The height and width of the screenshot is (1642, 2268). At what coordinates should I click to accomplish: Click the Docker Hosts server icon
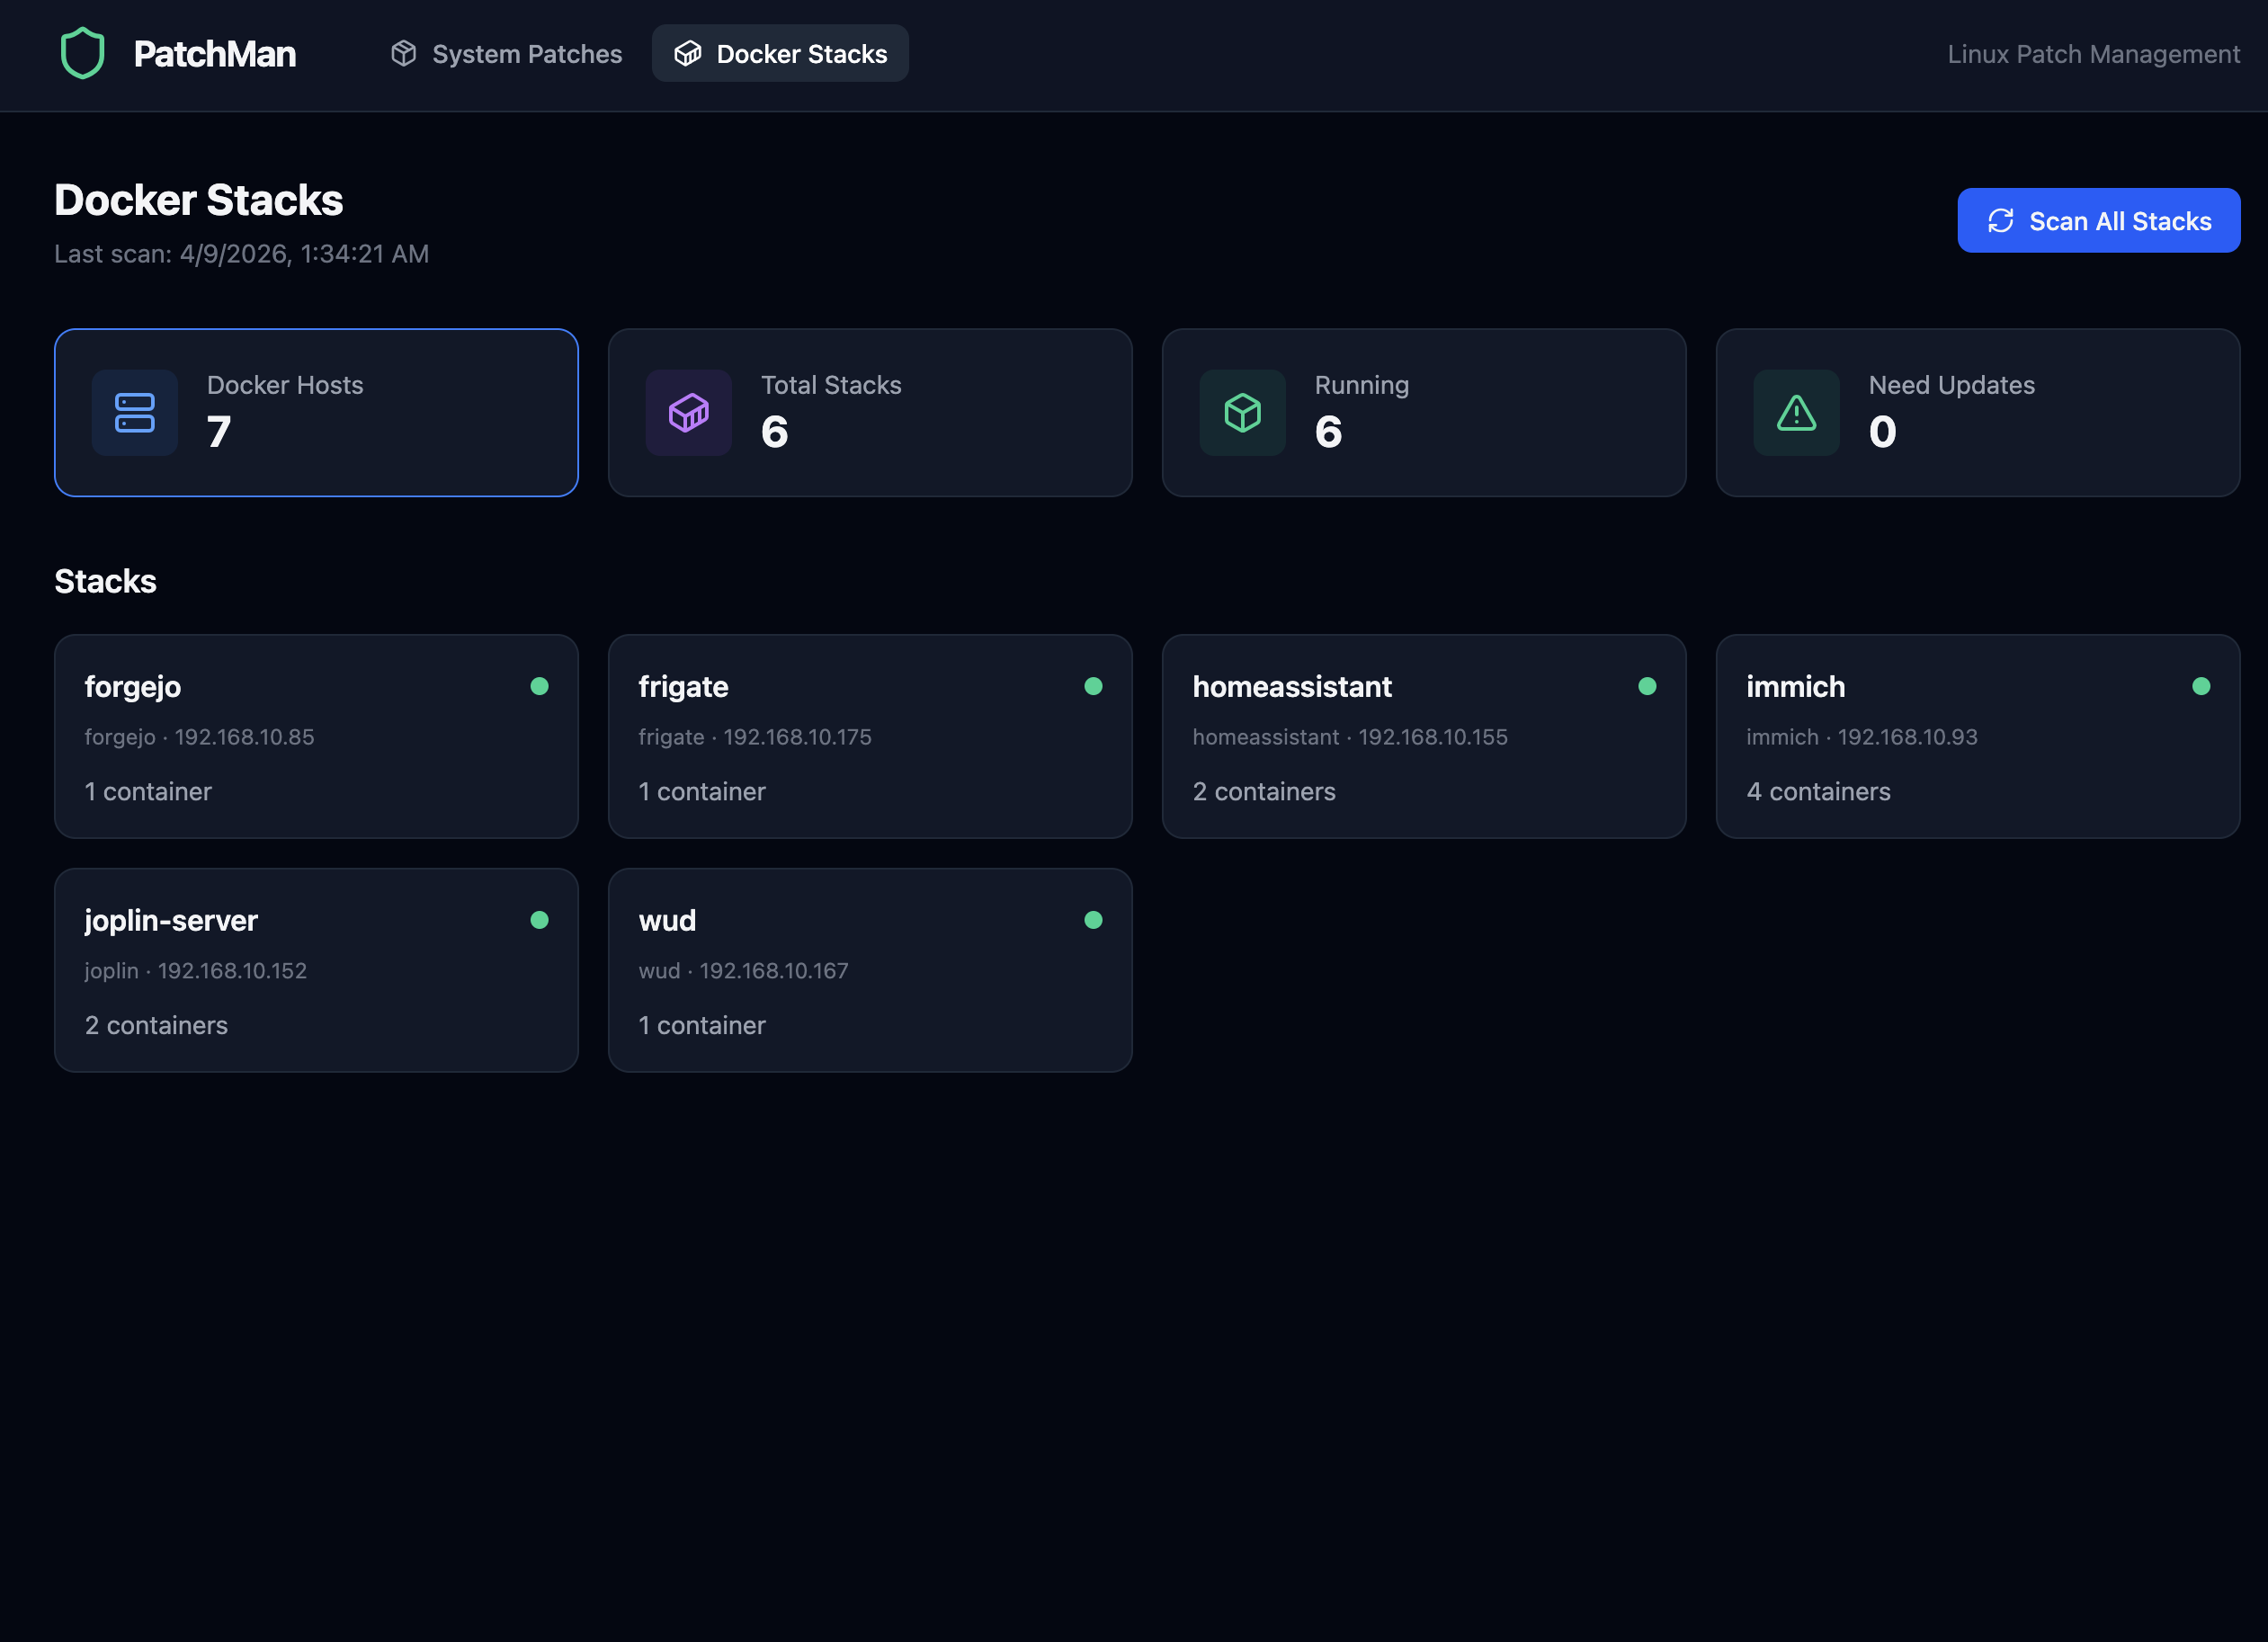pos(135,412)
